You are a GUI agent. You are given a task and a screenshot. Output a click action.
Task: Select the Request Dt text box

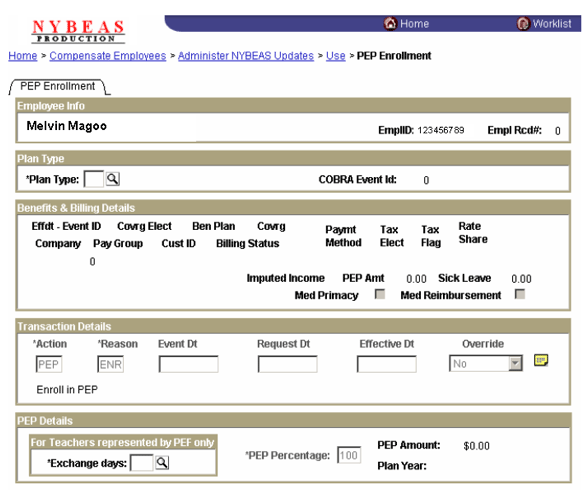pyautogui.click(x=288, y=364)
